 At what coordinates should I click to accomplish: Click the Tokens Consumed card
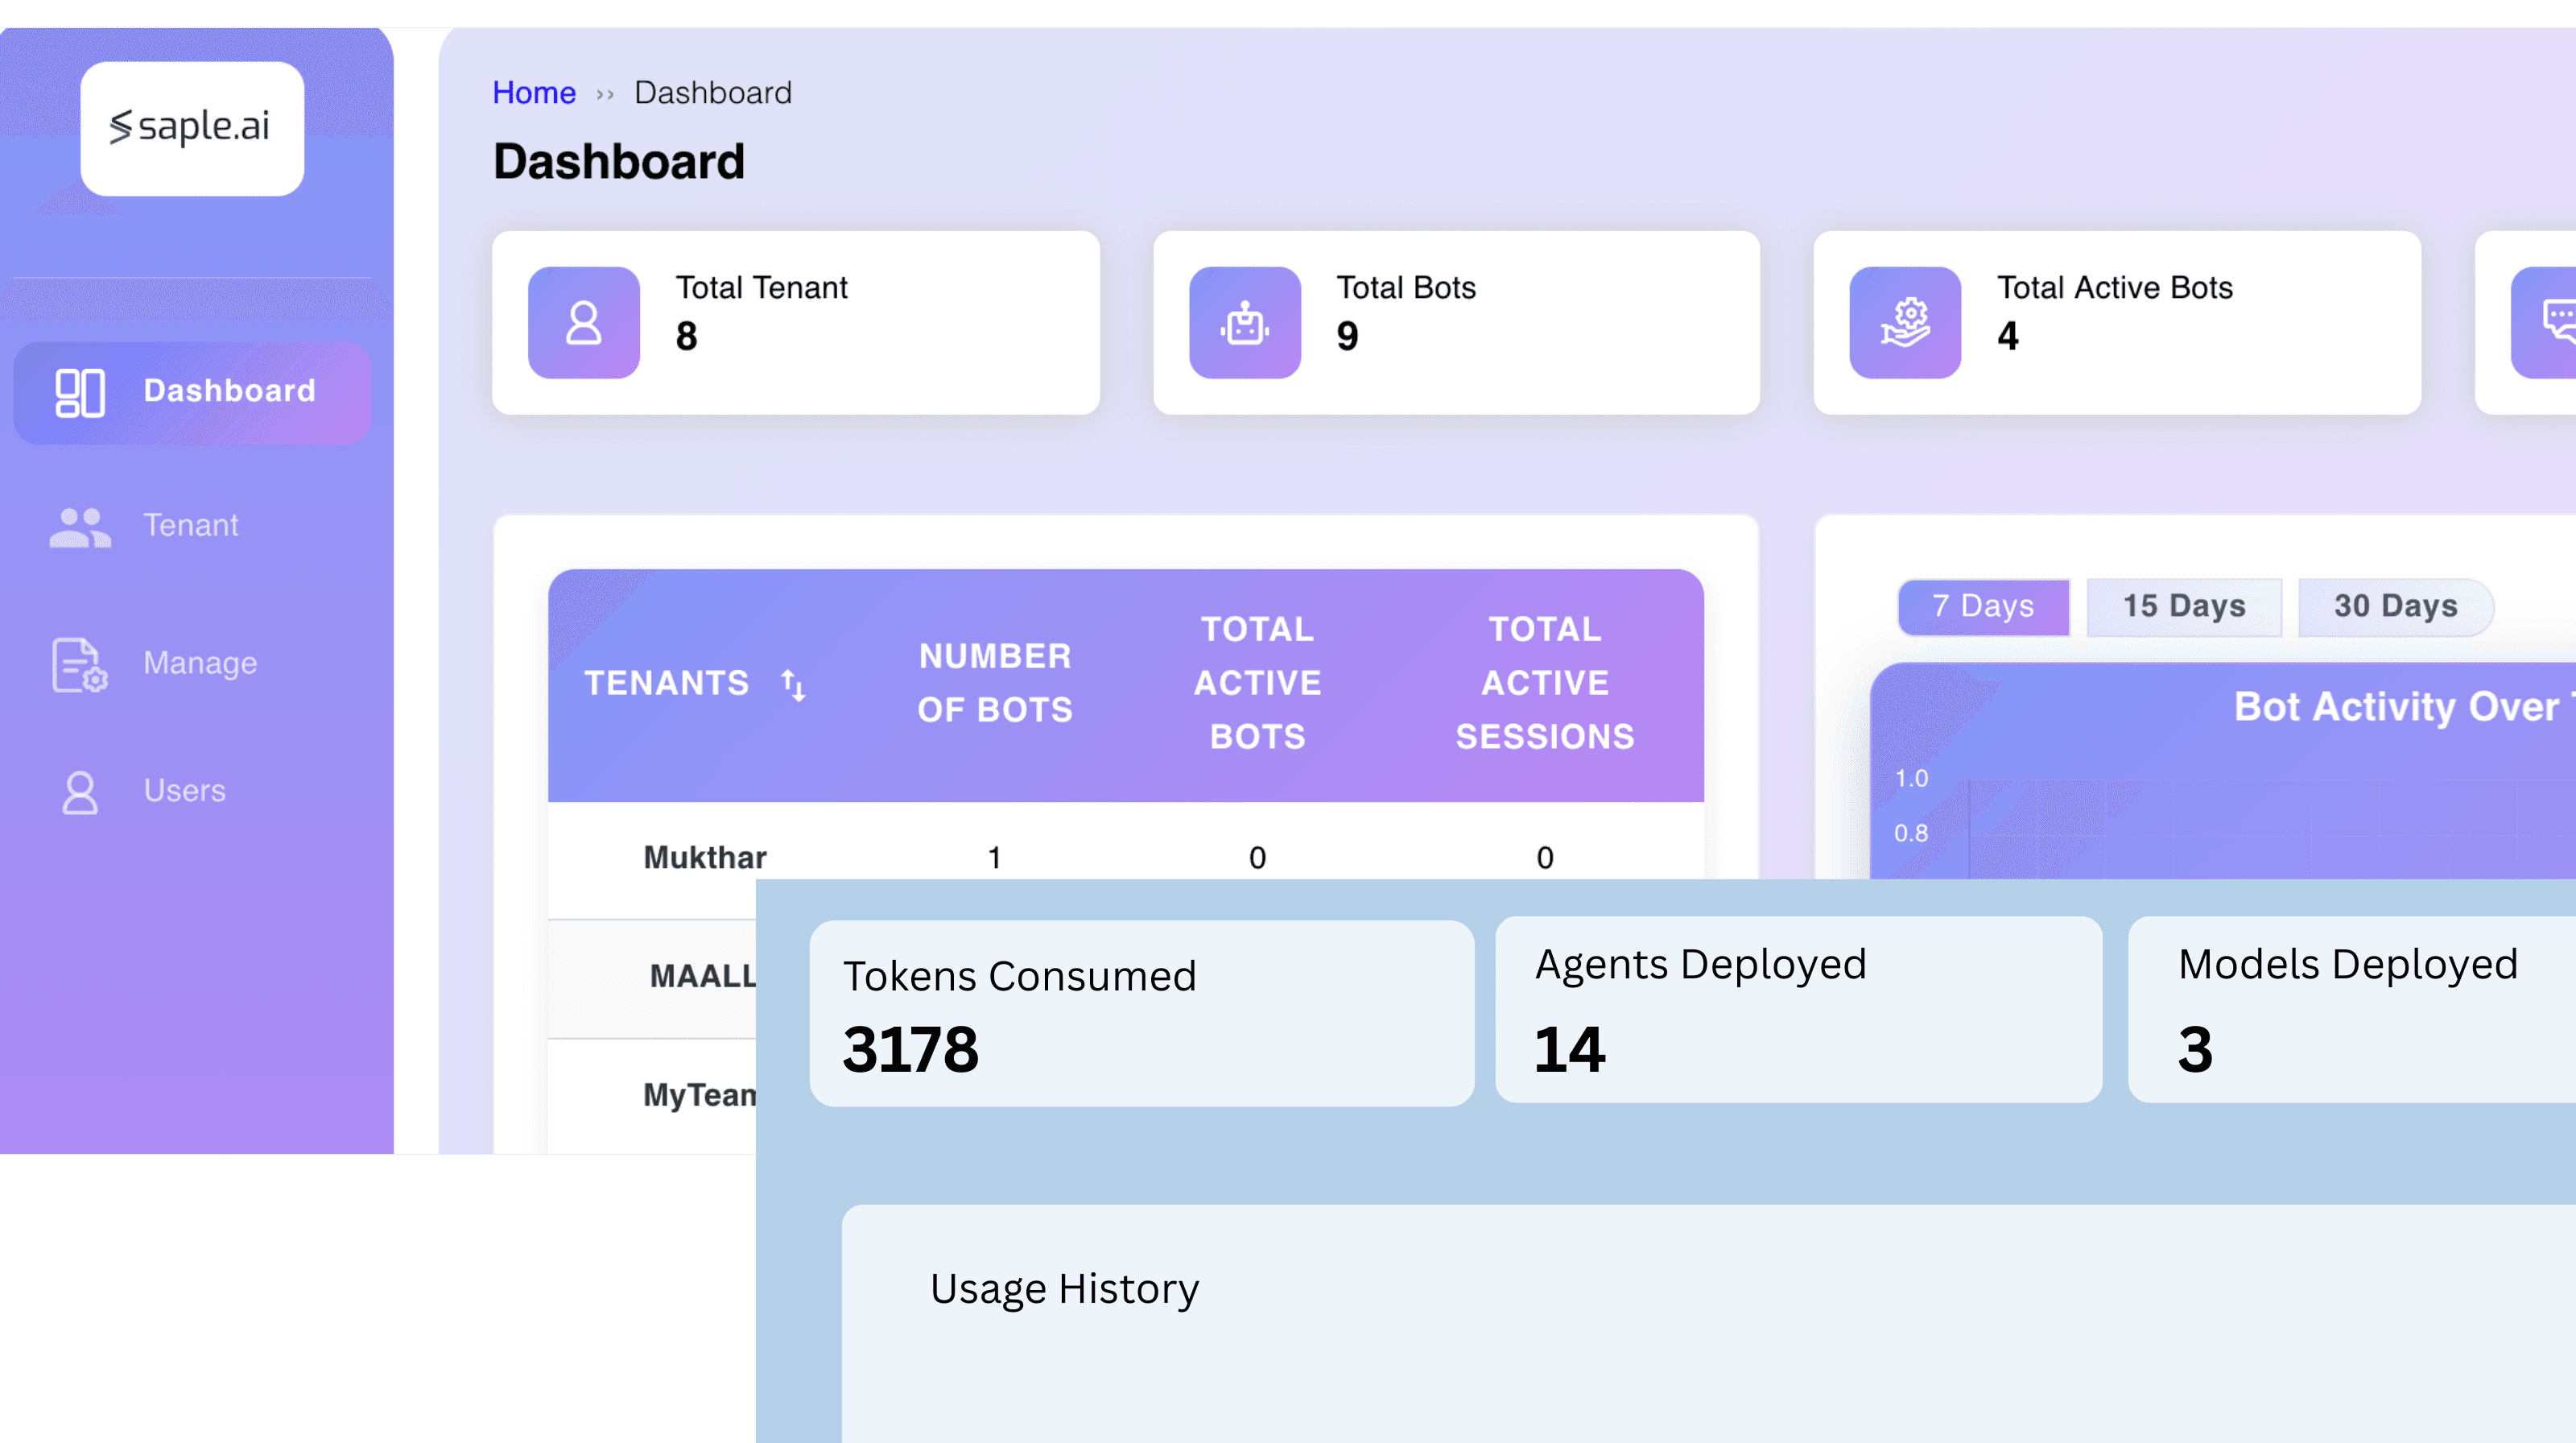pyautogui.click(x=1140, y=1012)
